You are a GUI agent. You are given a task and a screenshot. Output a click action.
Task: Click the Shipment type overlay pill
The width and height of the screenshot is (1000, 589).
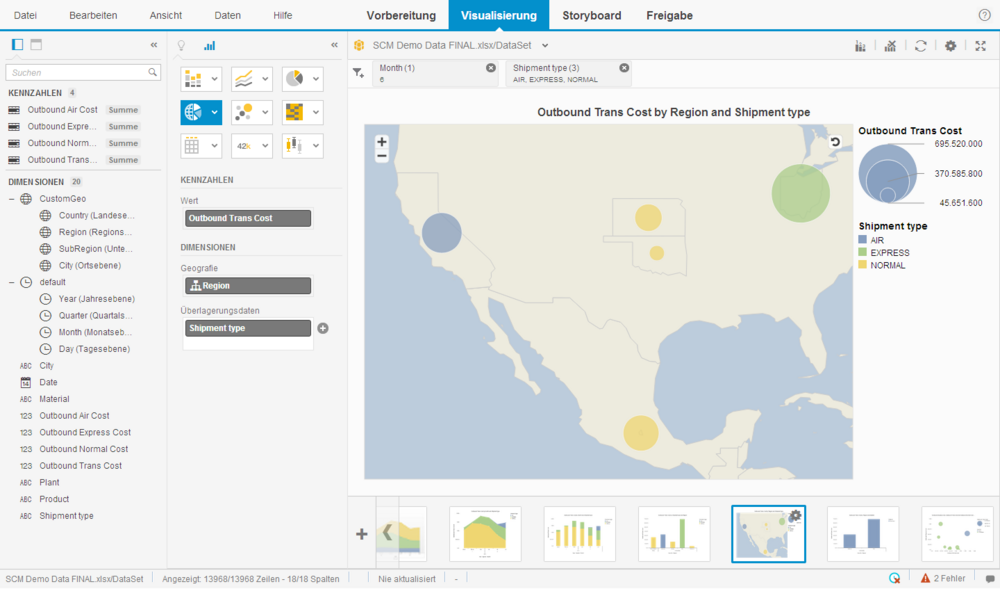248,328
